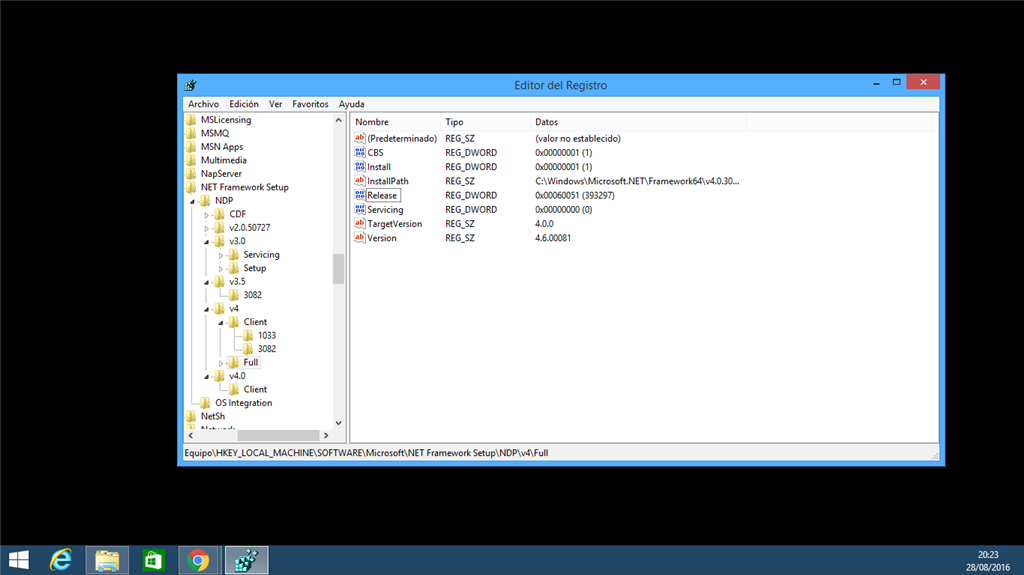Select the OS Integration folder icon
This screenshot has height=575, width=1024.
coord(205,402)
